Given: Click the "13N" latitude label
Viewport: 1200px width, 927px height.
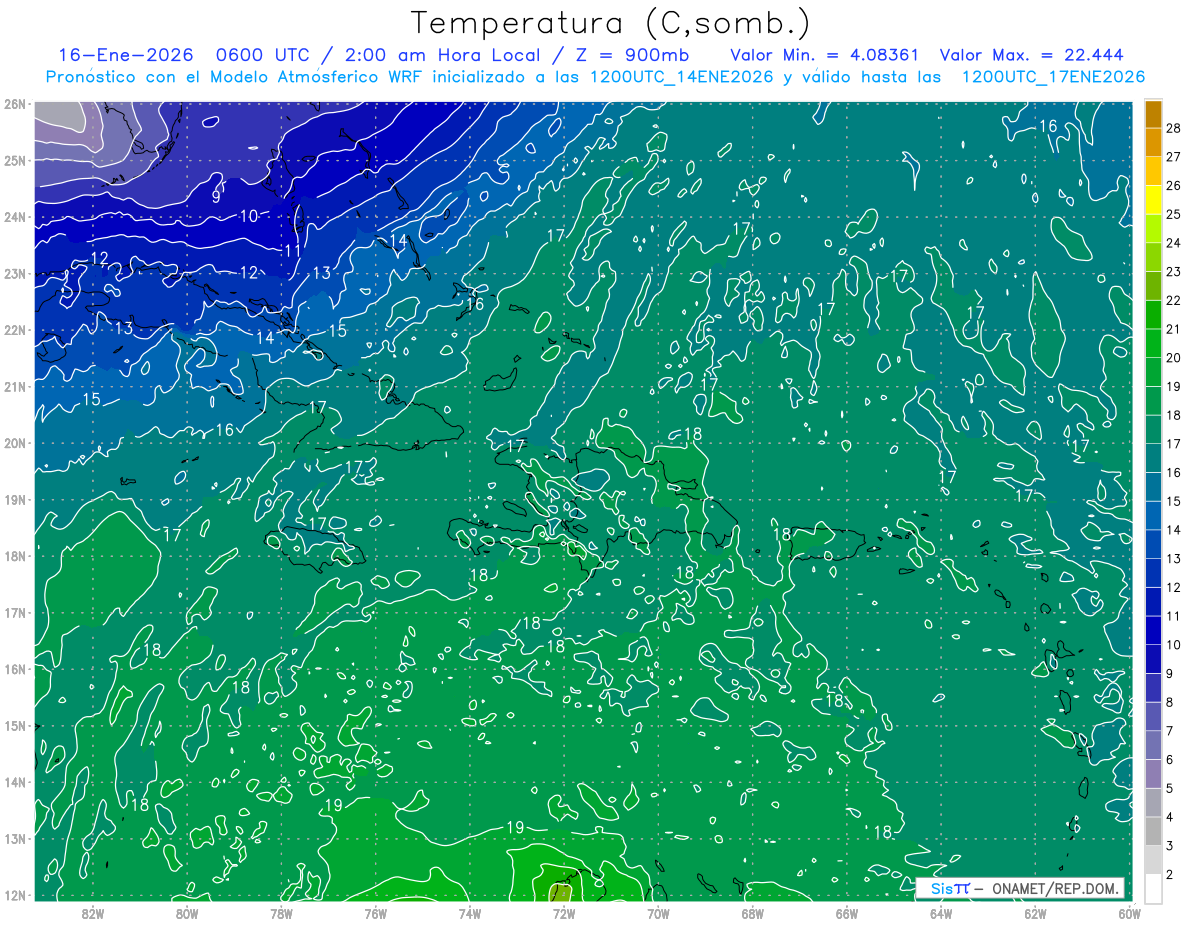Looking at the screenshot, I should click(x=15, y=838).
